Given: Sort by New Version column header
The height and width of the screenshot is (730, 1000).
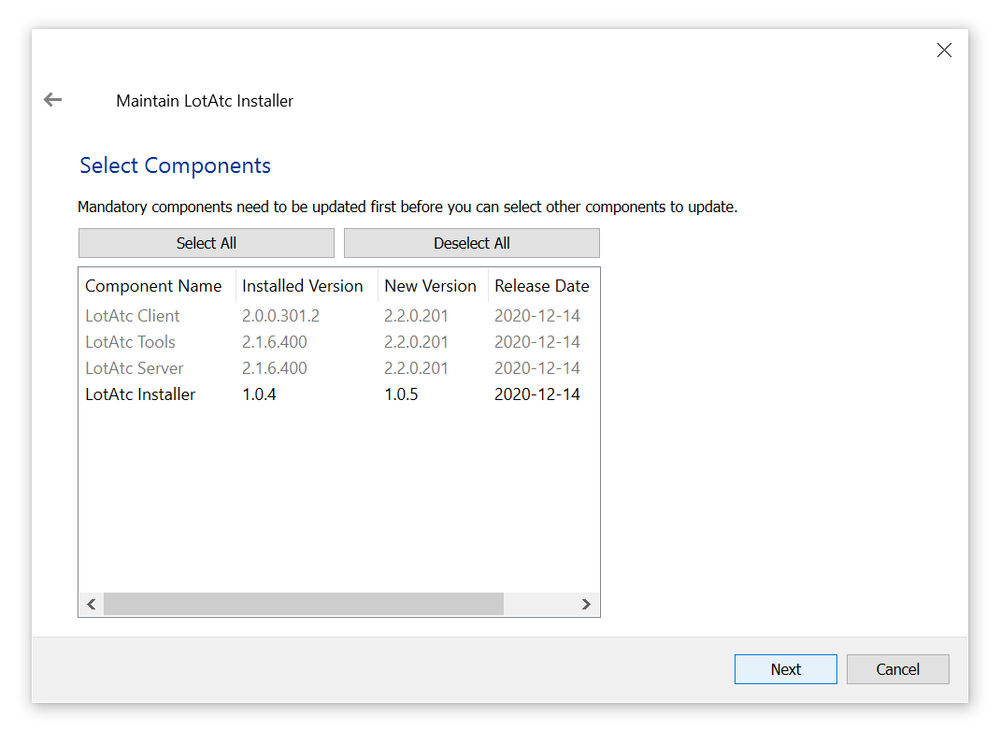Looking at the screenshot, I should [x=433, y=286].
